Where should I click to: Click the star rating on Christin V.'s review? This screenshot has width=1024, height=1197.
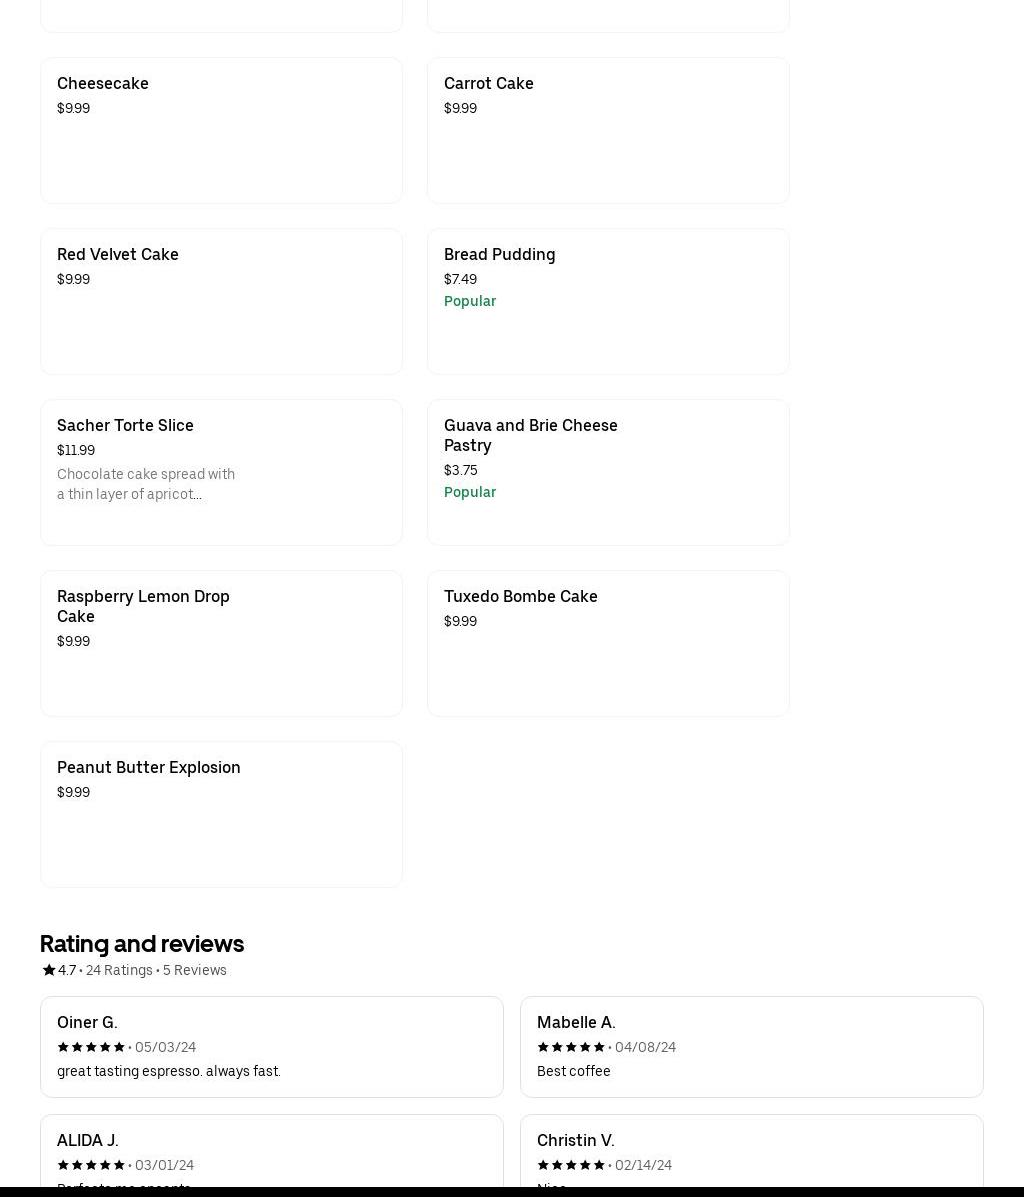click(571, 1165)
